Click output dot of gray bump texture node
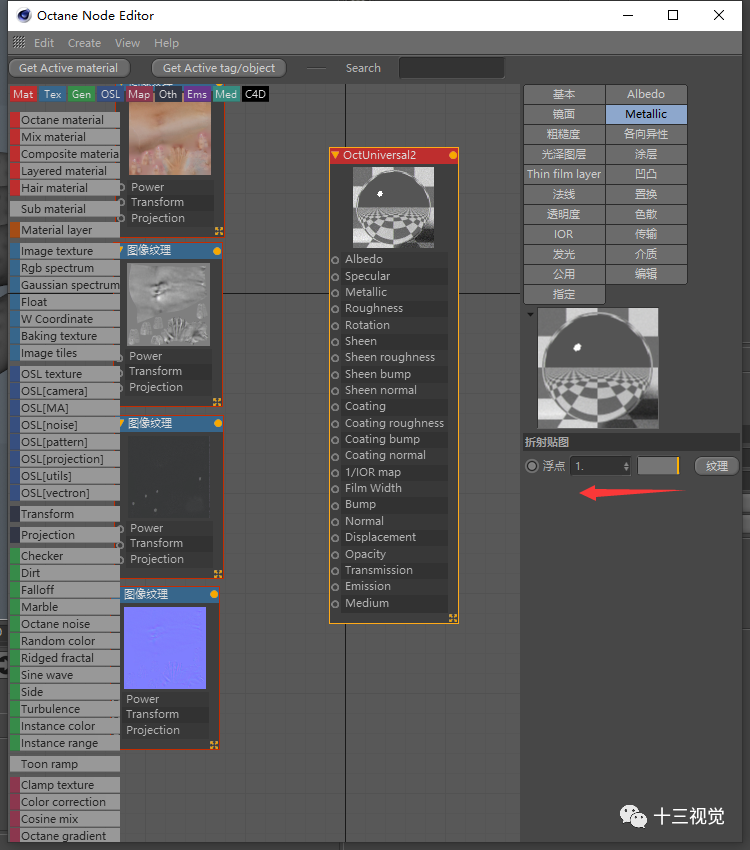 click(x=217, y=251)
